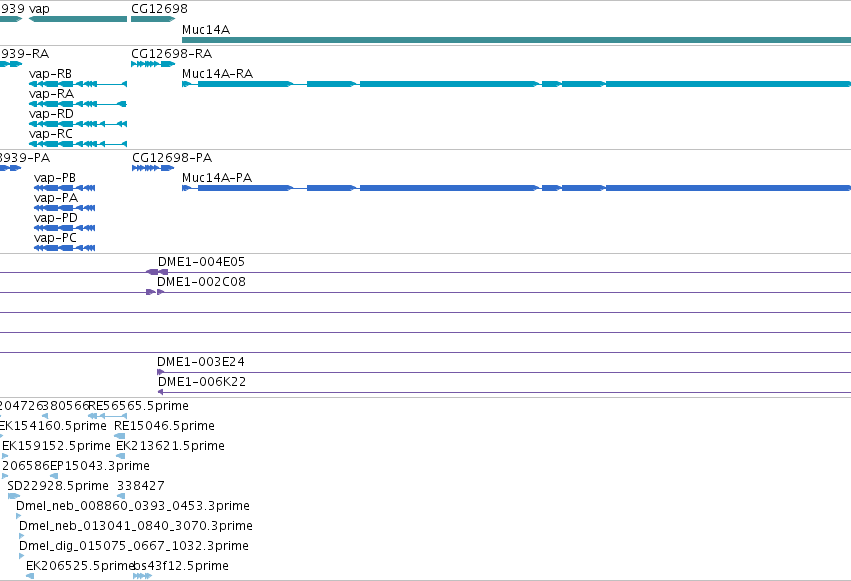Image resolution: width=851 pixels, height=581 pixels.
Task: Click the Muc14A-PA label text
Action: 217,178
